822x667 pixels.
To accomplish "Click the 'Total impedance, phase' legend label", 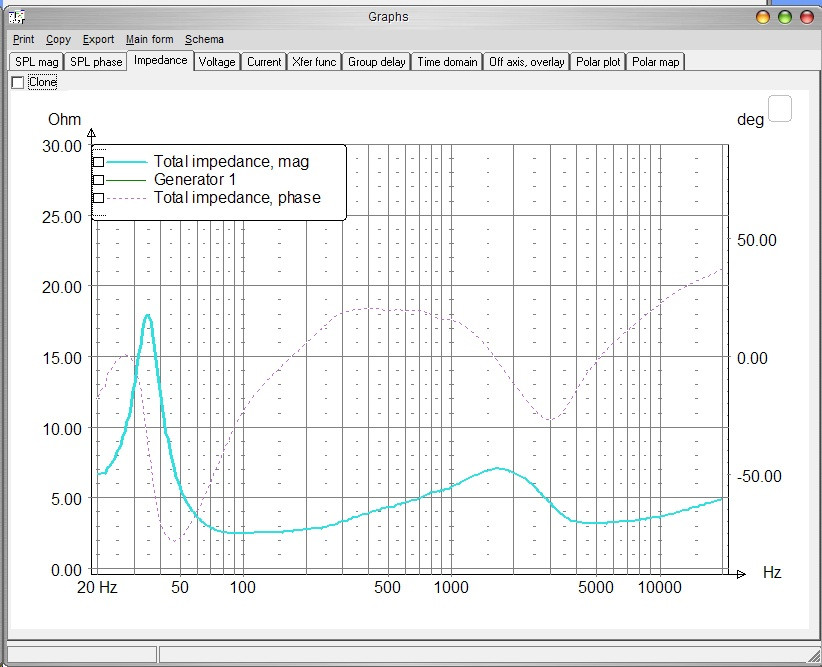I will pyautogui.click(x=237, y=197).
